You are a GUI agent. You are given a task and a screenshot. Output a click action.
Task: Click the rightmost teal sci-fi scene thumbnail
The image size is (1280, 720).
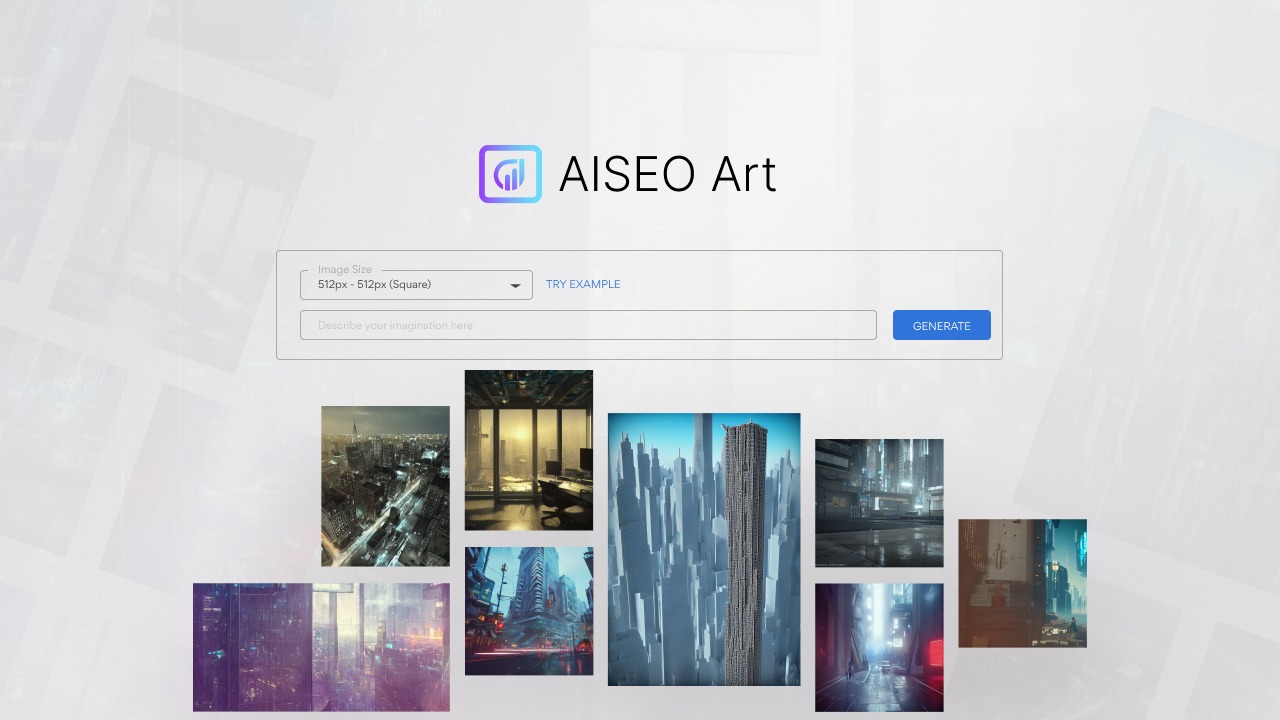point(1022,583)
